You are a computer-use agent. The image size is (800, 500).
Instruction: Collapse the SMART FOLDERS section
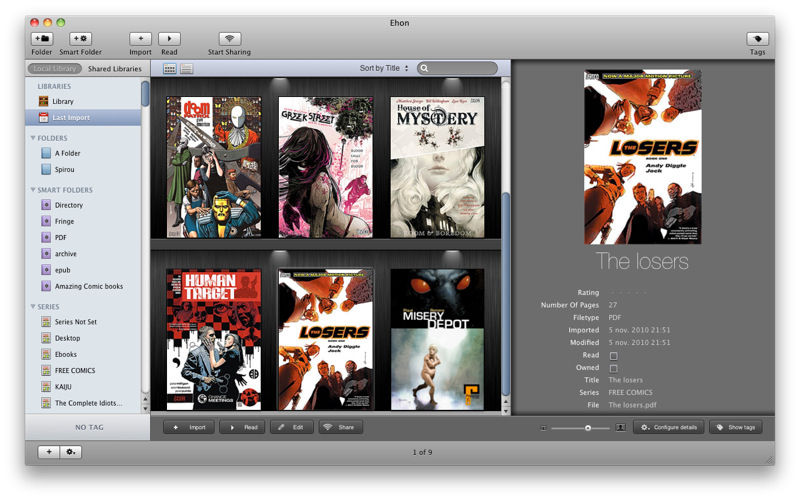pyautogui.click(x=33, y=190)
